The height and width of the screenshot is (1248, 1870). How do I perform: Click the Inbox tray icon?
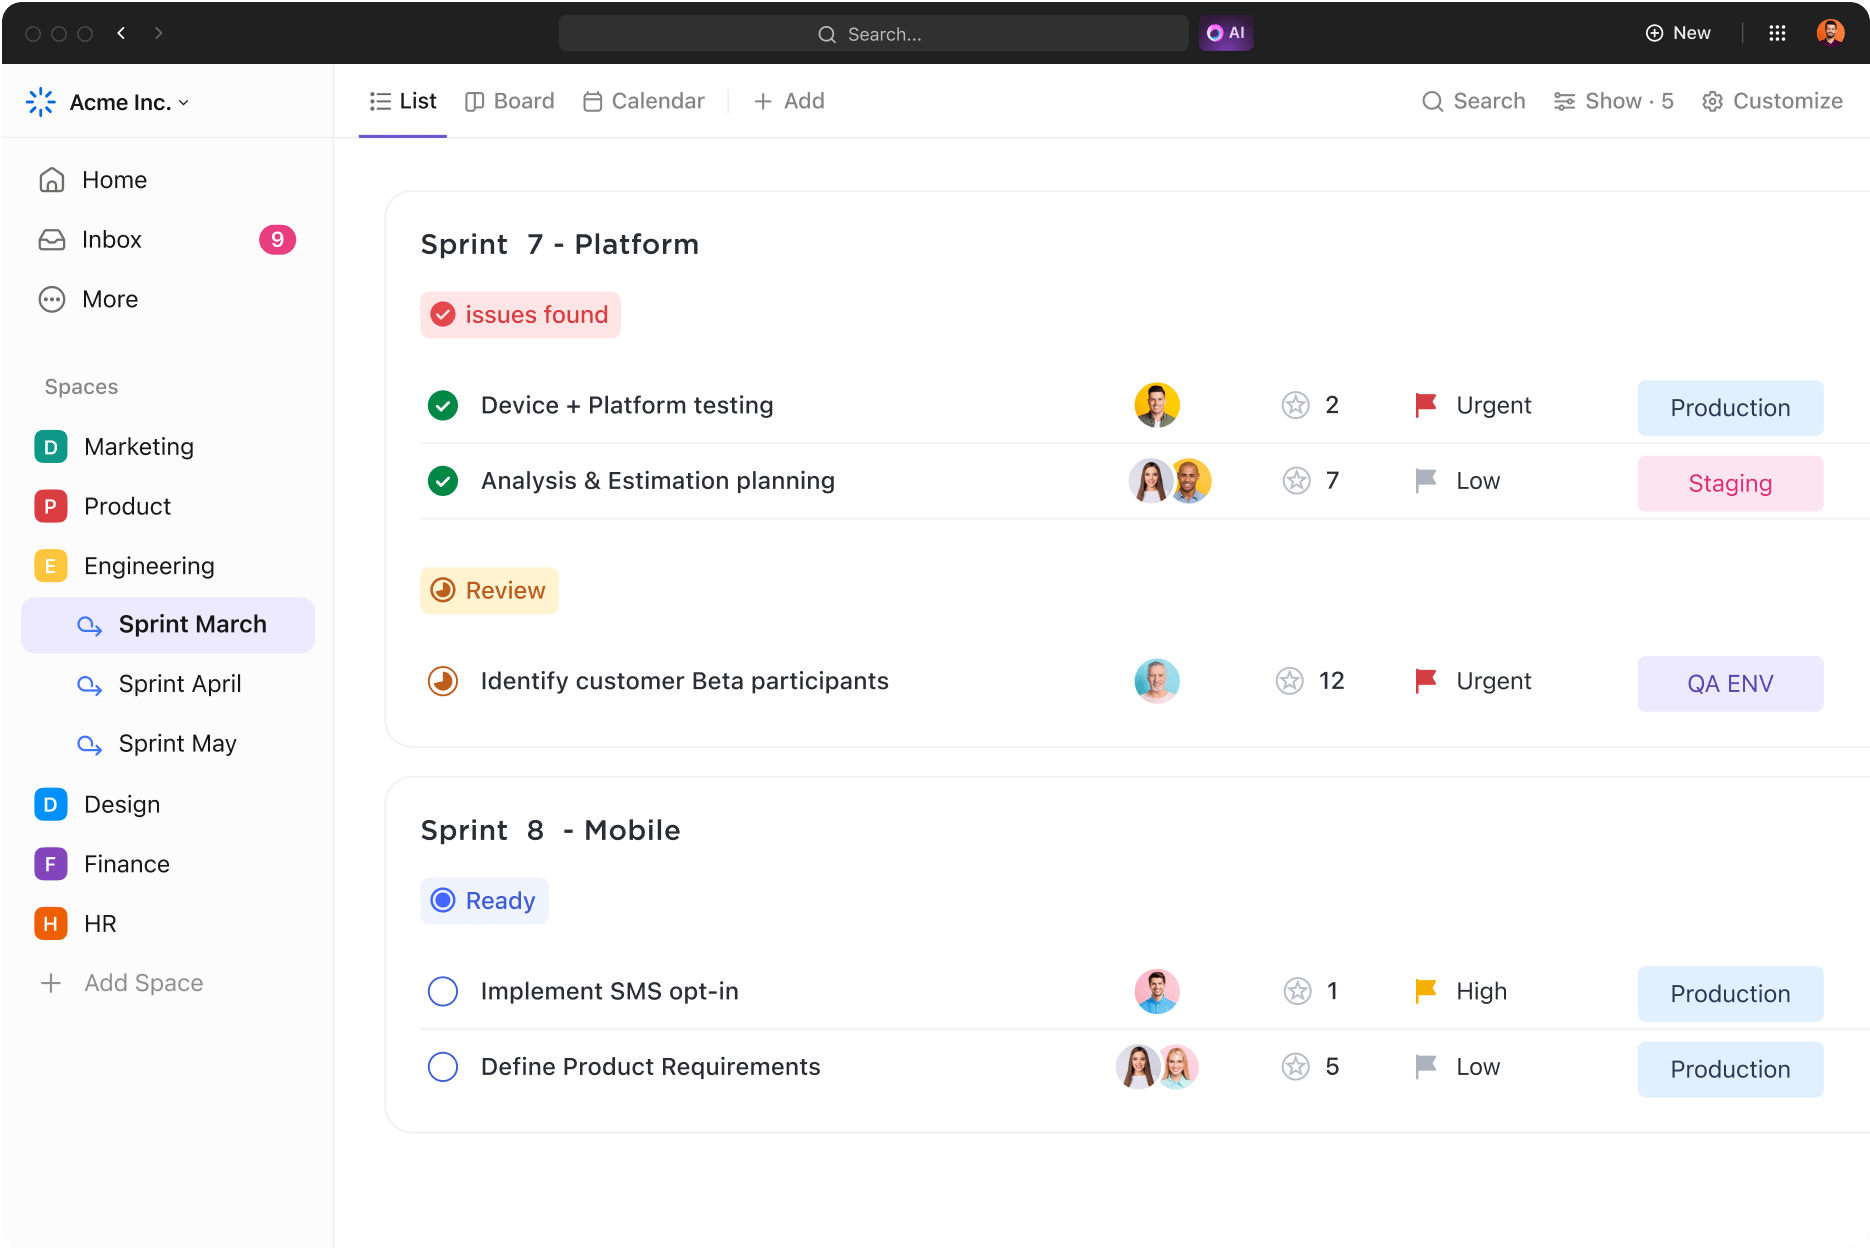[52, 240]
